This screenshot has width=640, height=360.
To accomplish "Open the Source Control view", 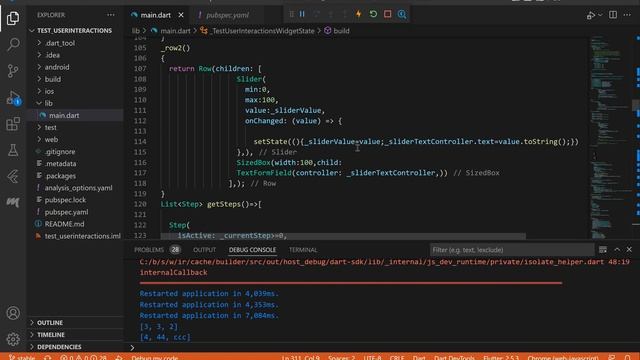I will tap(13, 71).
